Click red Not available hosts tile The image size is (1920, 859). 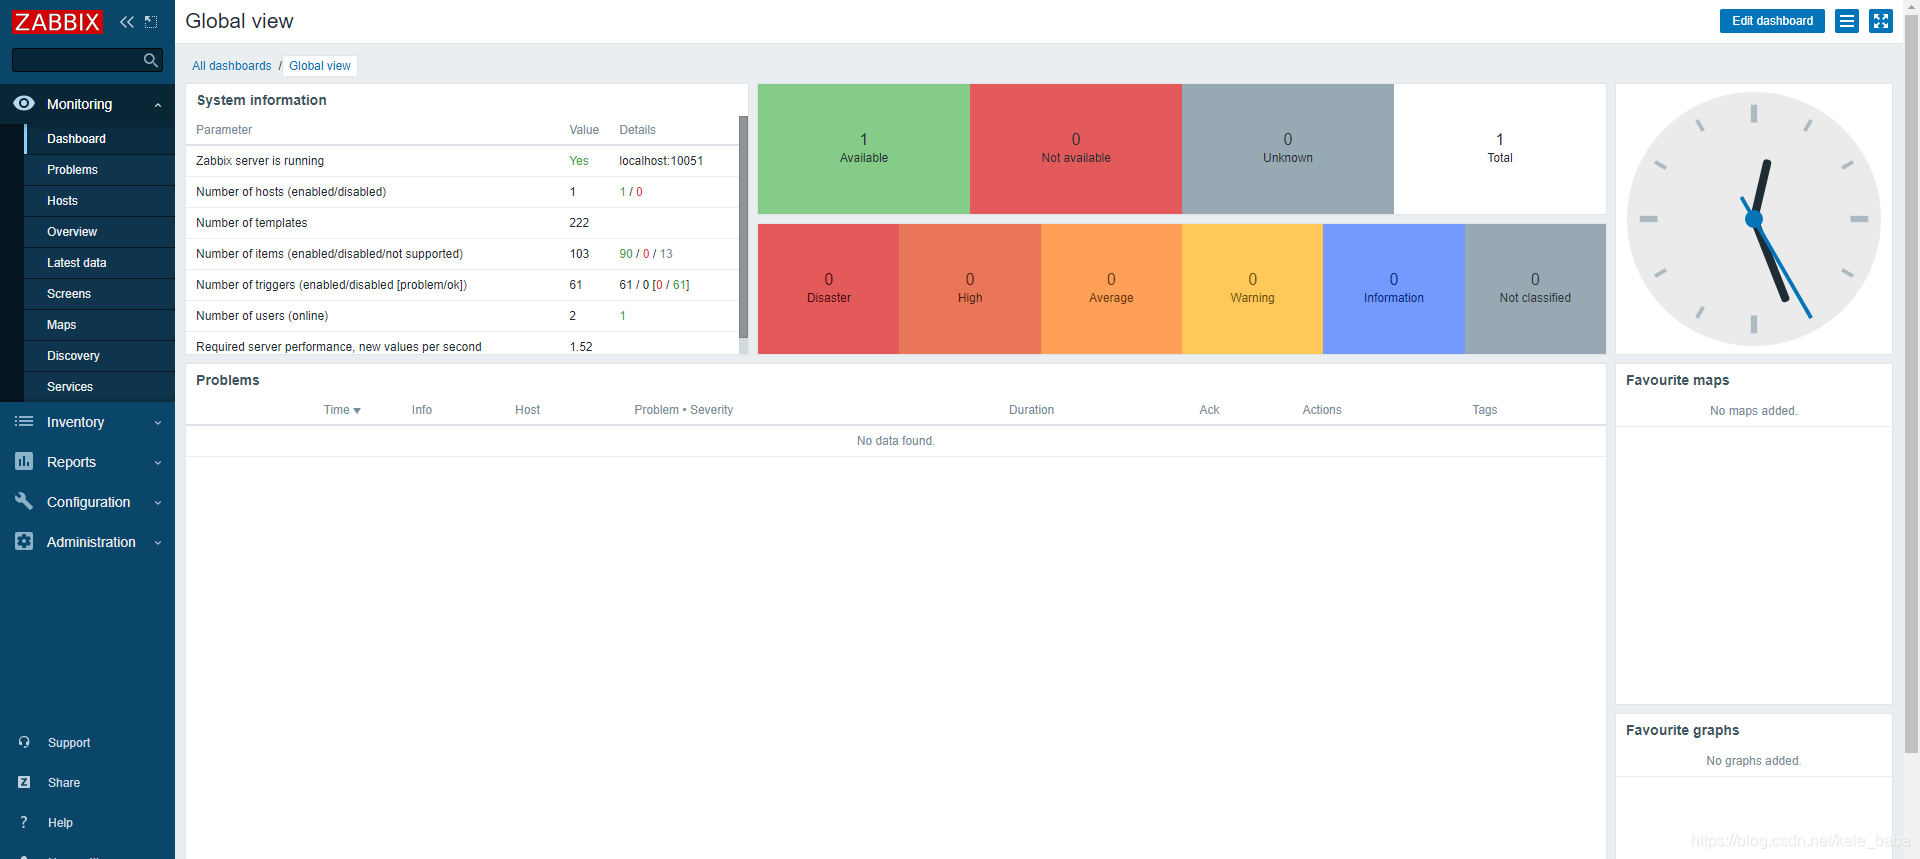tap(1076, 149)
